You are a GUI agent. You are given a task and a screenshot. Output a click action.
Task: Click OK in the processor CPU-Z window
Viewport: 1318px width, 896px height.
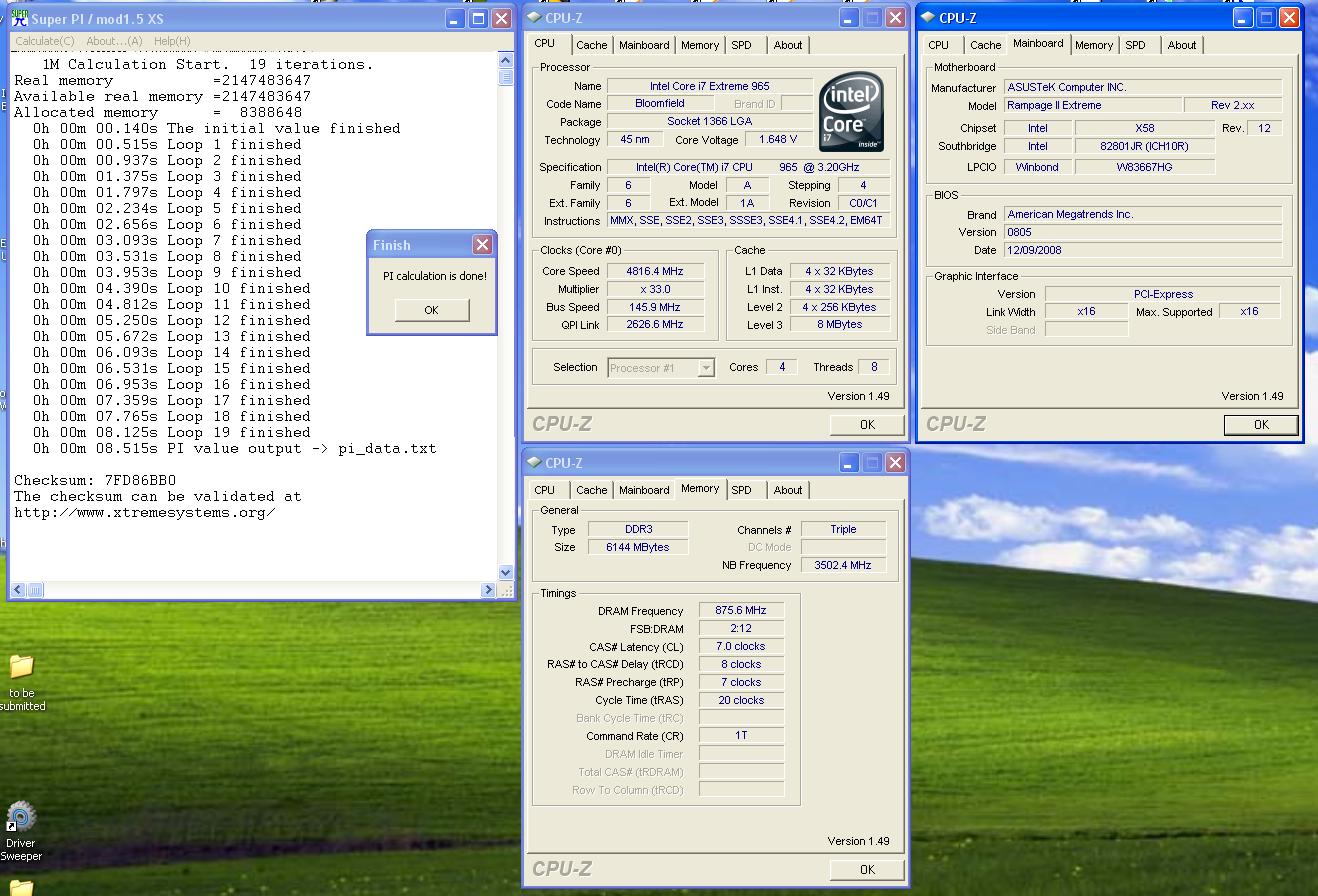867,424
